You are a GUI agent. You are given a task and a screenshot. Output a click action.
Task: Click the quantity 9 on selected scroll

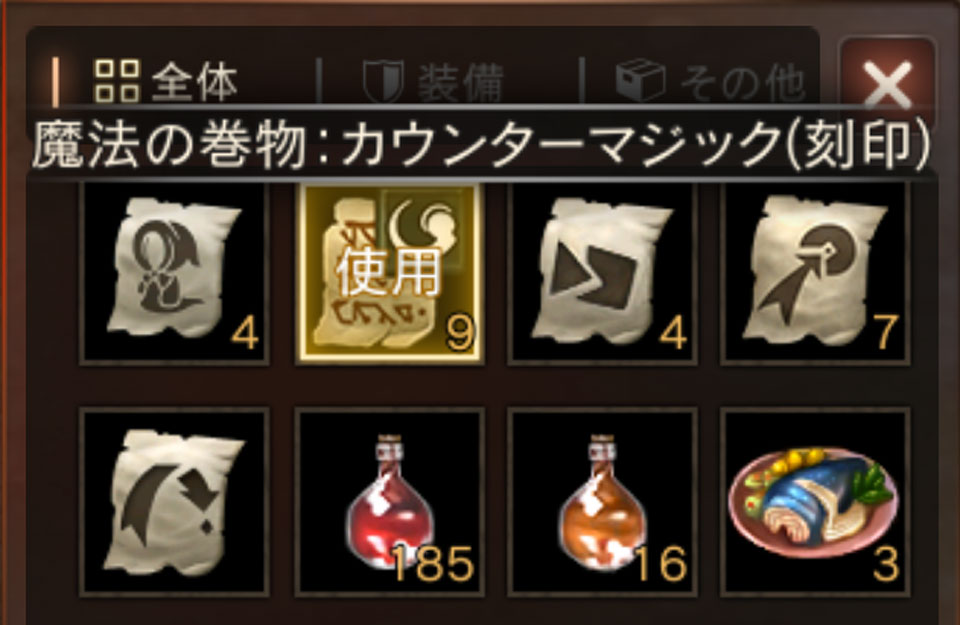[x=460, y=334]
